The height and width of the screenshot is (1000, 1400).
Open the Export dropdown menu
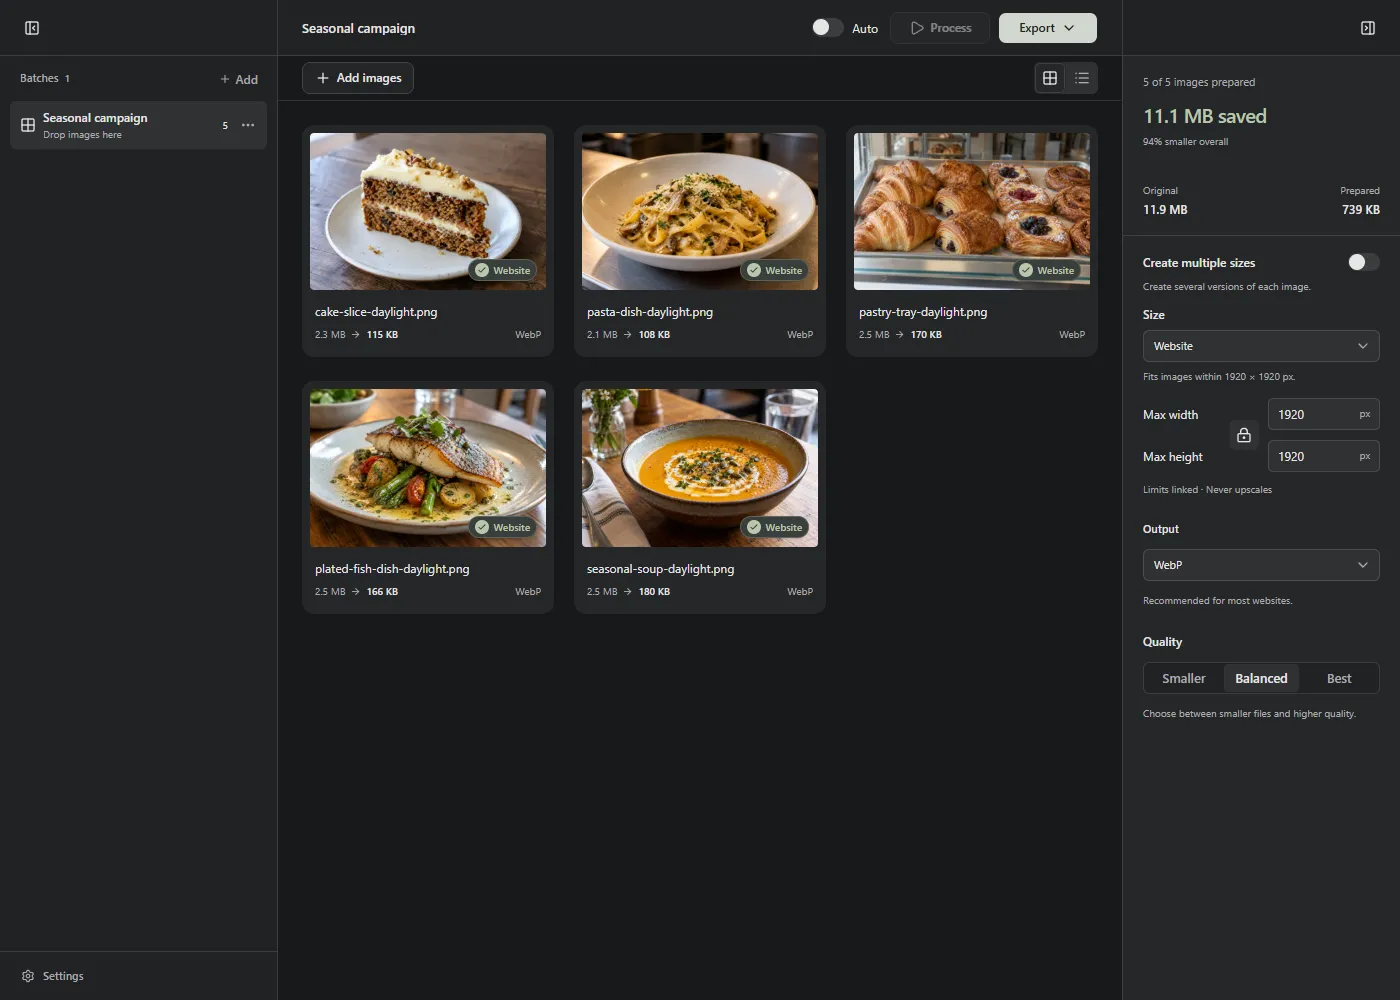(x=1048, y=28)
